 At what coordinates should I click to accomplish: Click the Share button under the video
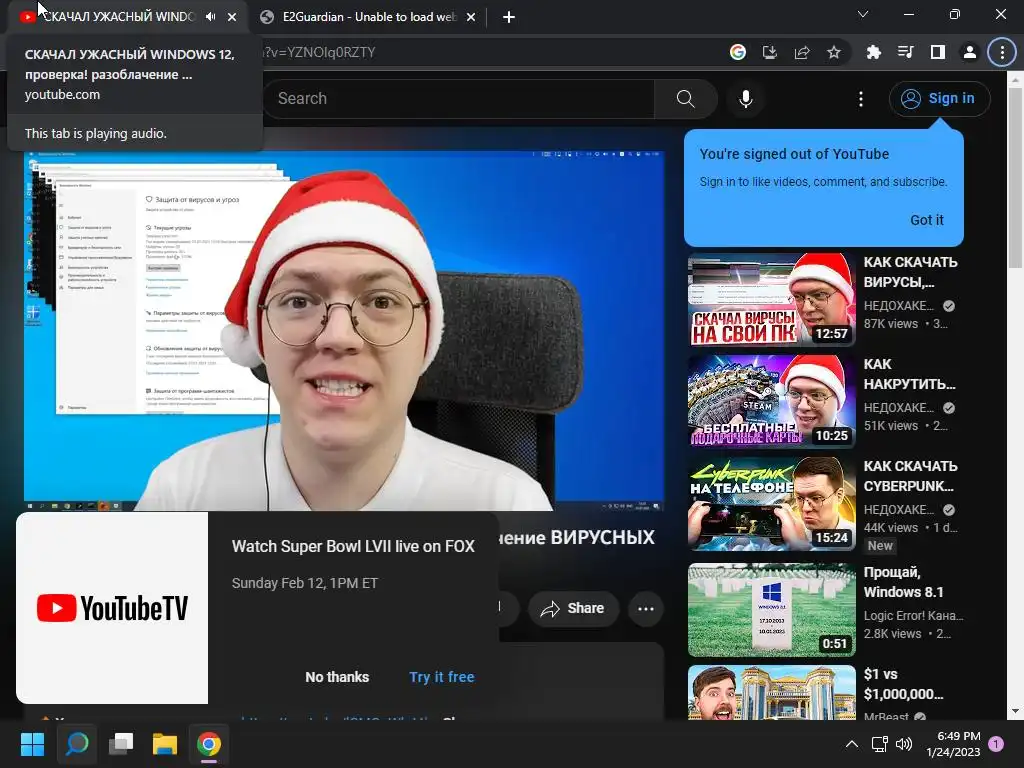coord(573,609)
